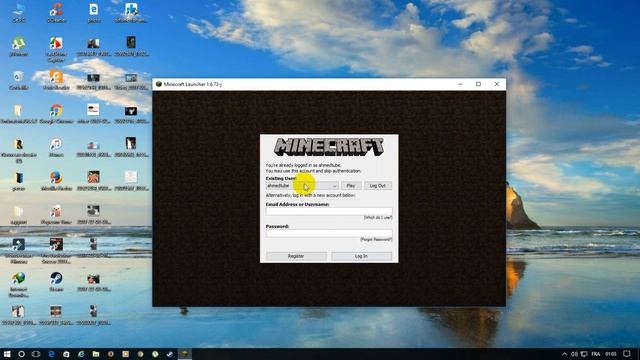Maximize the Minecraft Launcher window

click(x=478, y=84)
